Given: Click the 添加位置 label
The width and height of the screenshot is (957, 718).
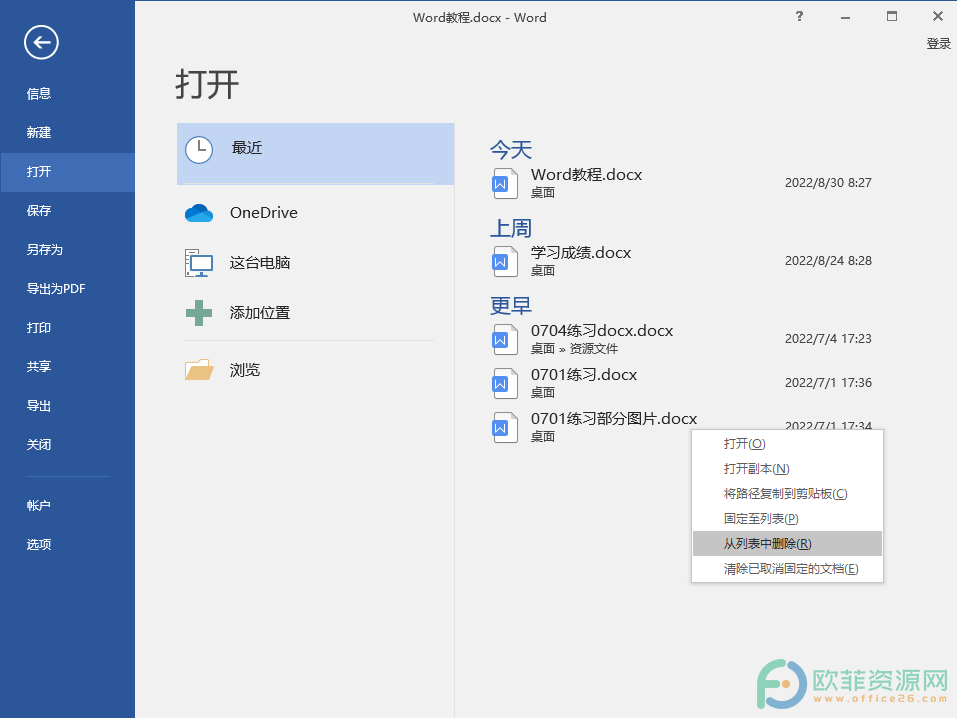Looking at the screenshot, I should (259, 313).
